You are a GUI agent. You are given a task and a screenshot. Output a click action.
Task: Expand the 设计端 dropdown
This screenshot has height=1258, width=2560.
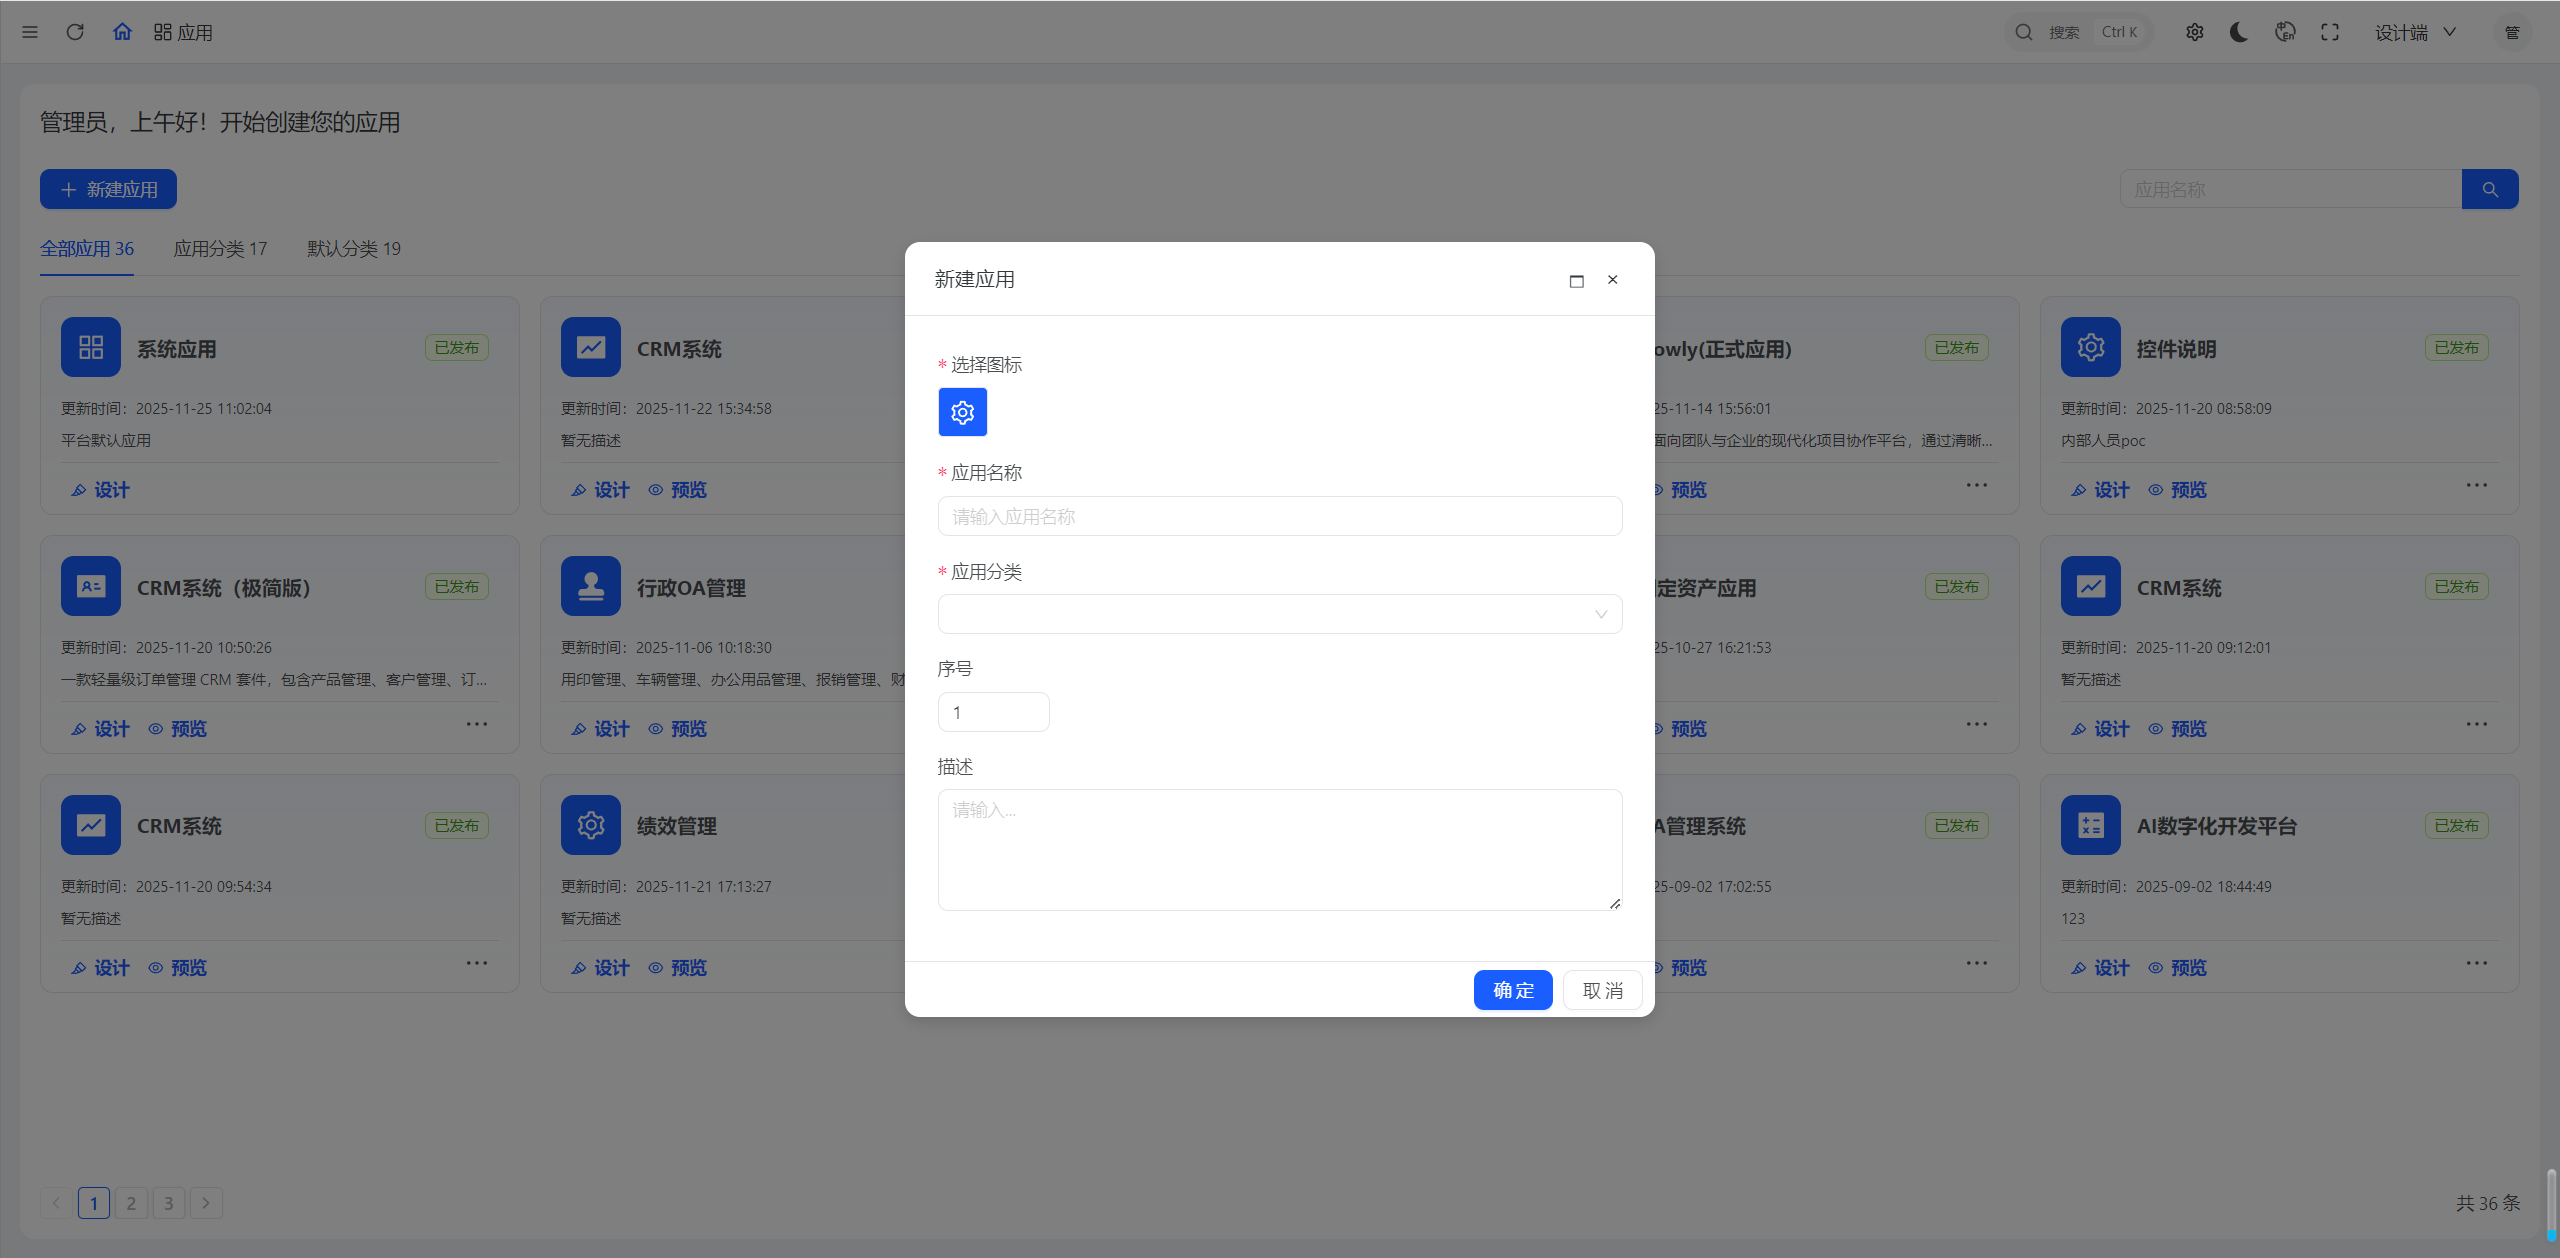pyautogui.click(x=2415, y=32)
